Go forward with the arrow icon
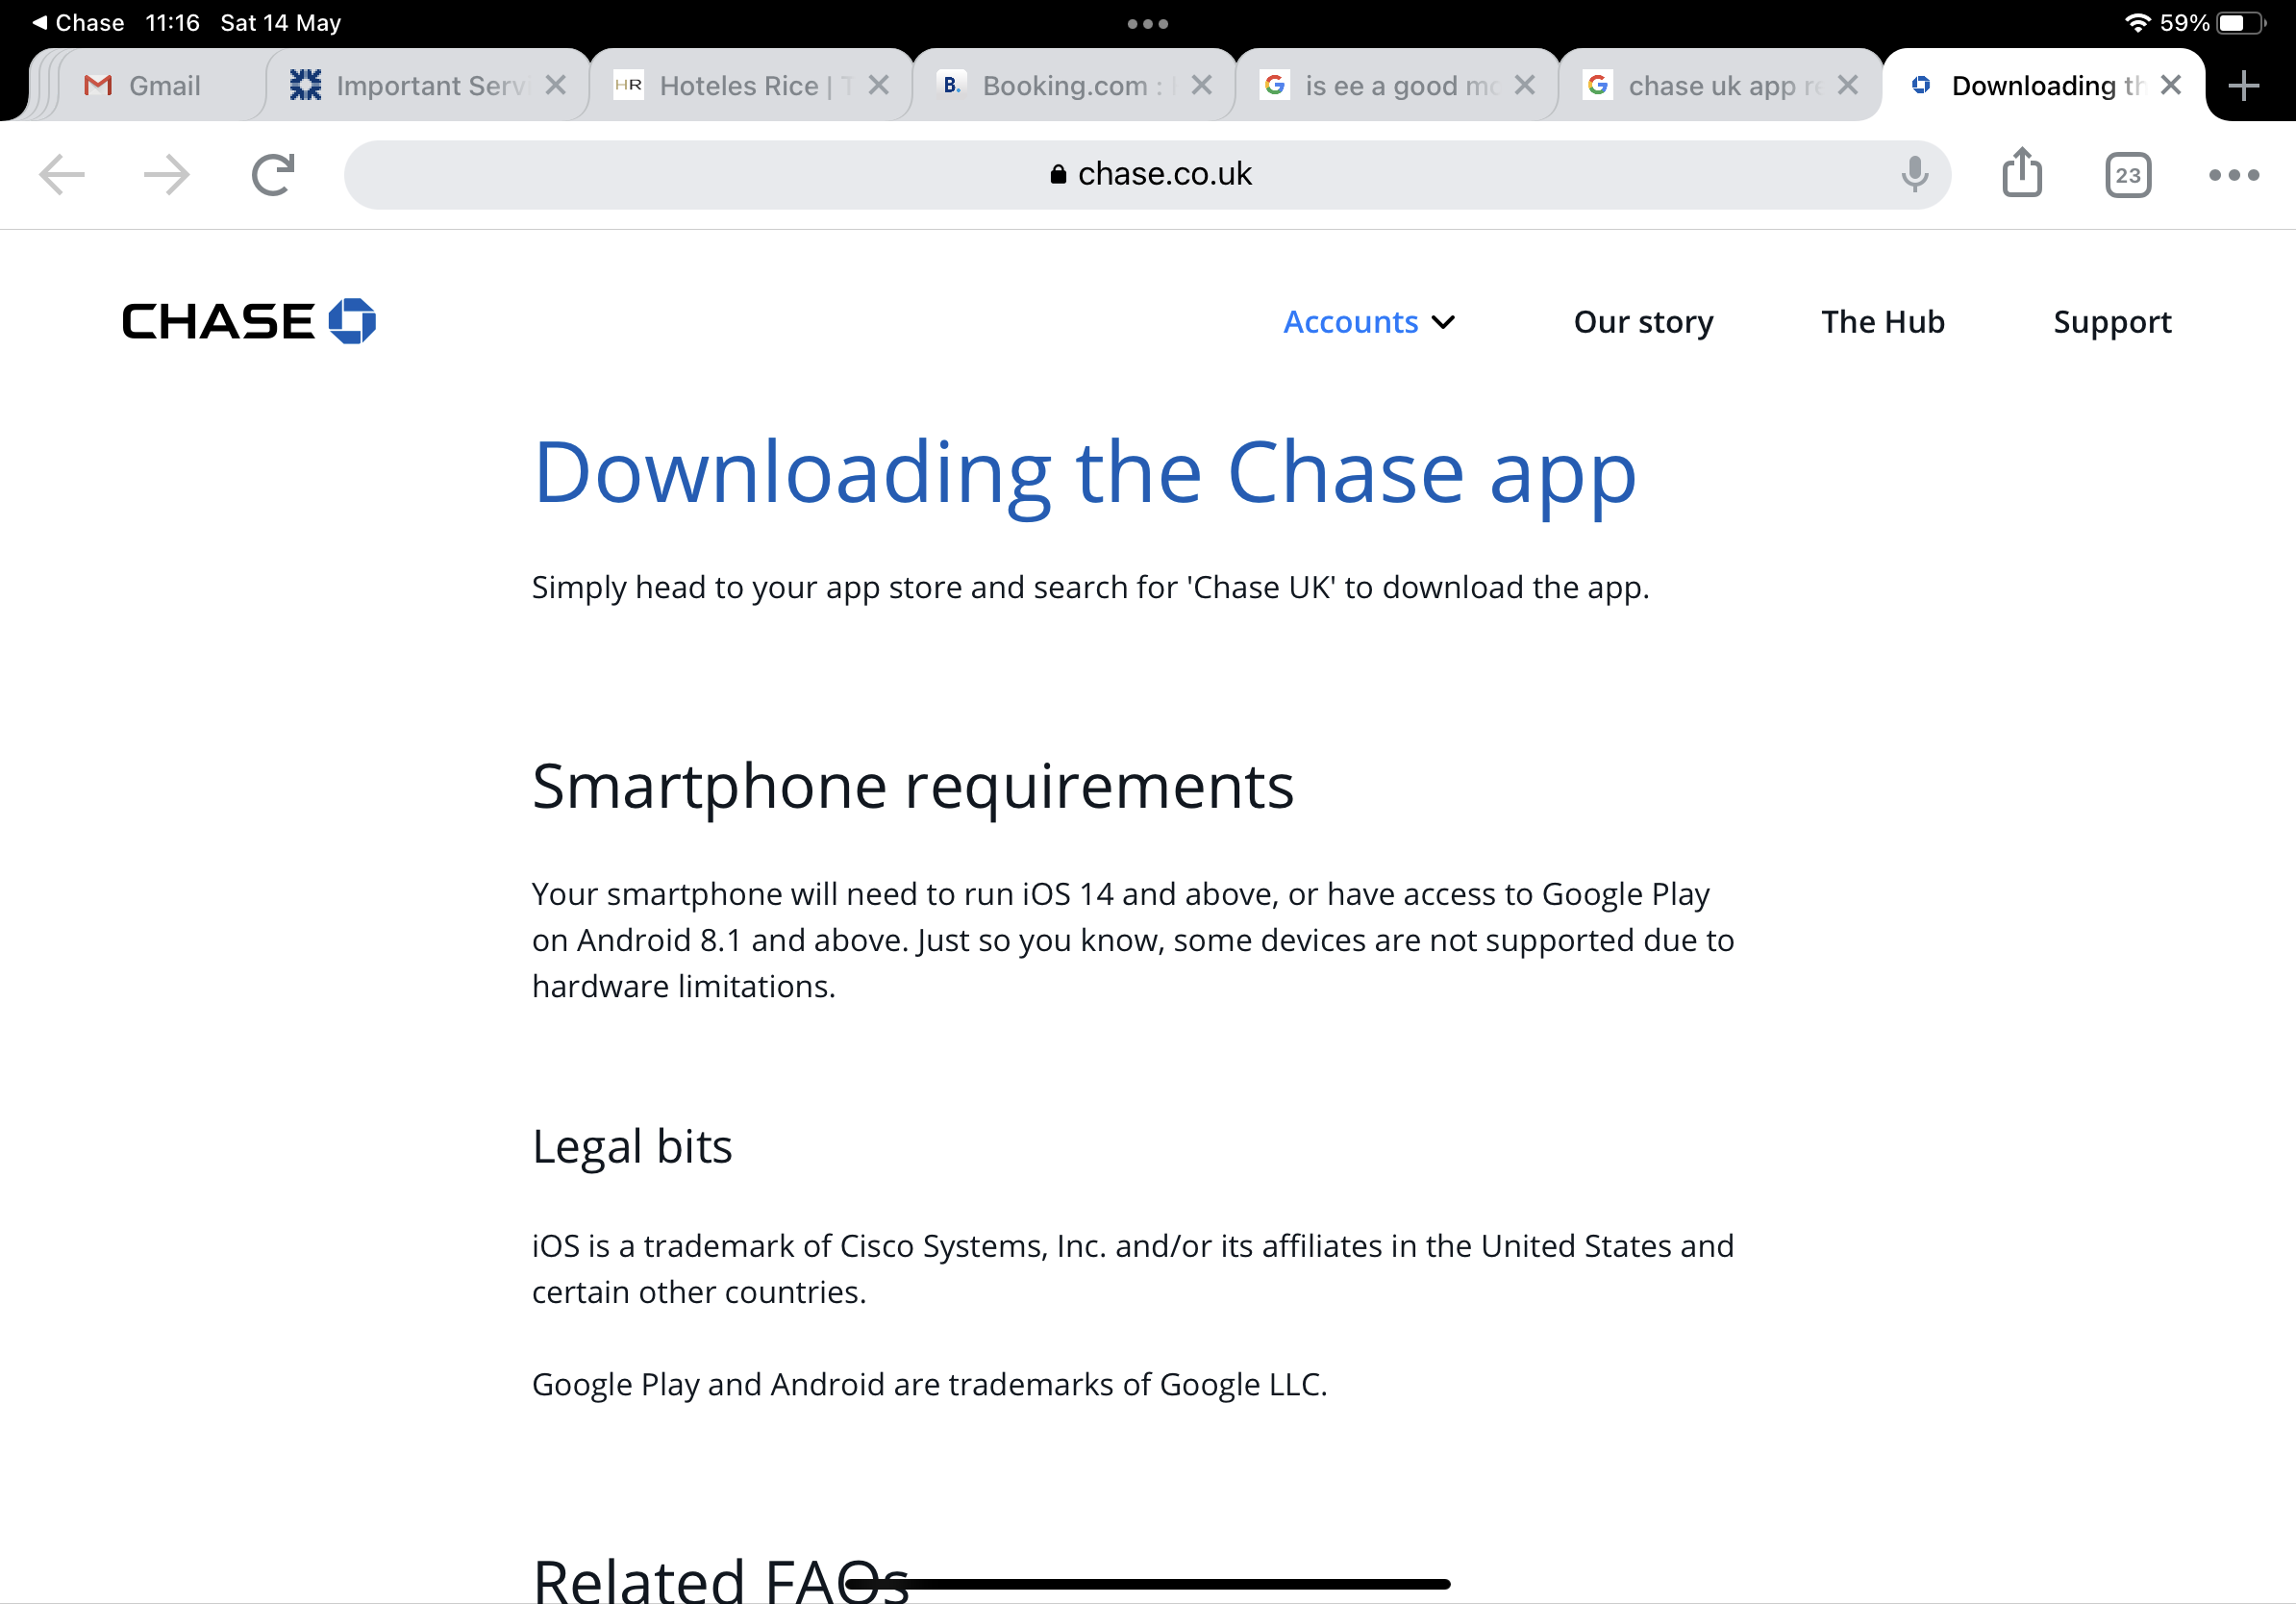The image size is (2296, 1604). coord(166,174)
